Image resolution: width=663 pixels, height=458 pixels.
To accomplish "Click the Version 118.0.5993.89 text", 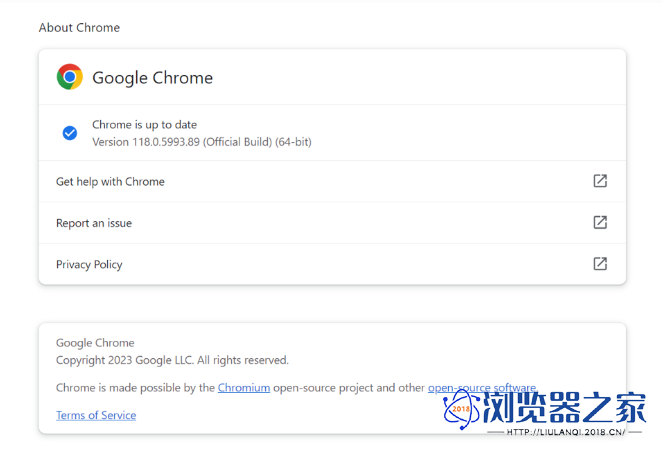I will [x=202, y=142].
